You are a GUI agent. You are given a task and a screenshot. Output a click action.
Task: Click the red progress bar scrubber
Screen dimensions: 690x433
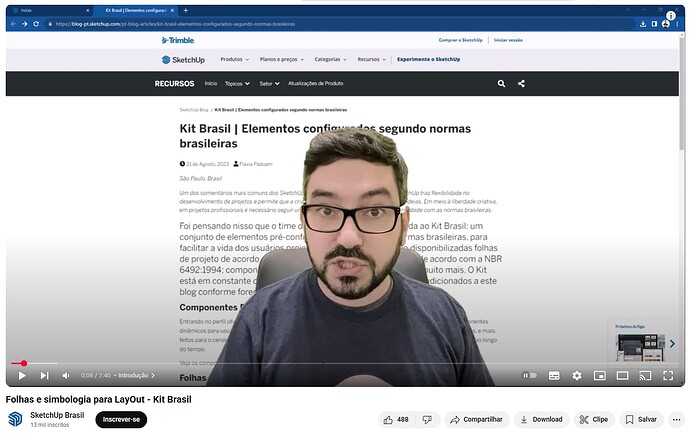tap(24, 363)
